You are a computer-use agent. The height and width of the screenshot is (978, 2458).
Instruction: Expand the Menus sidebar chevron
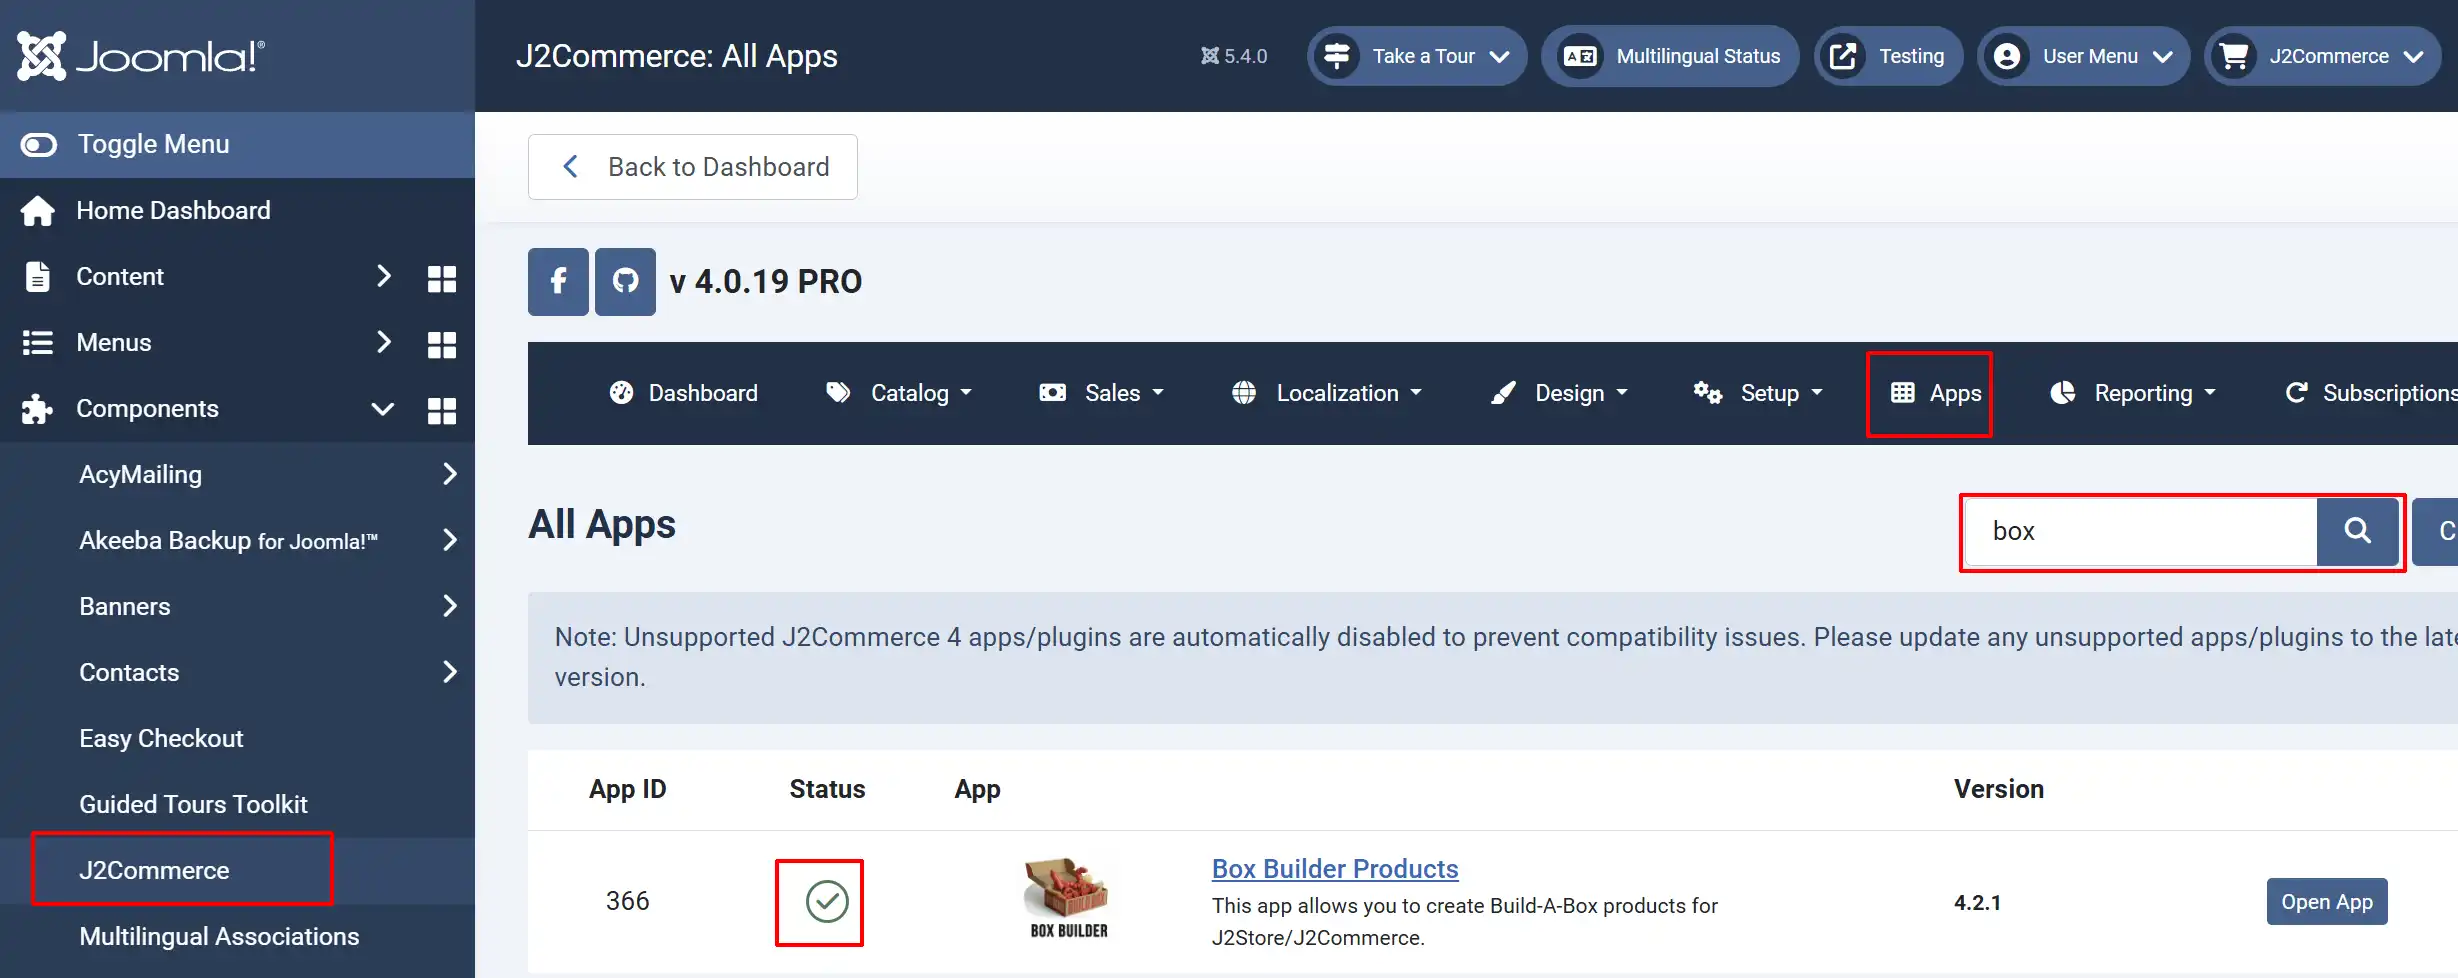tap(383, 342)
